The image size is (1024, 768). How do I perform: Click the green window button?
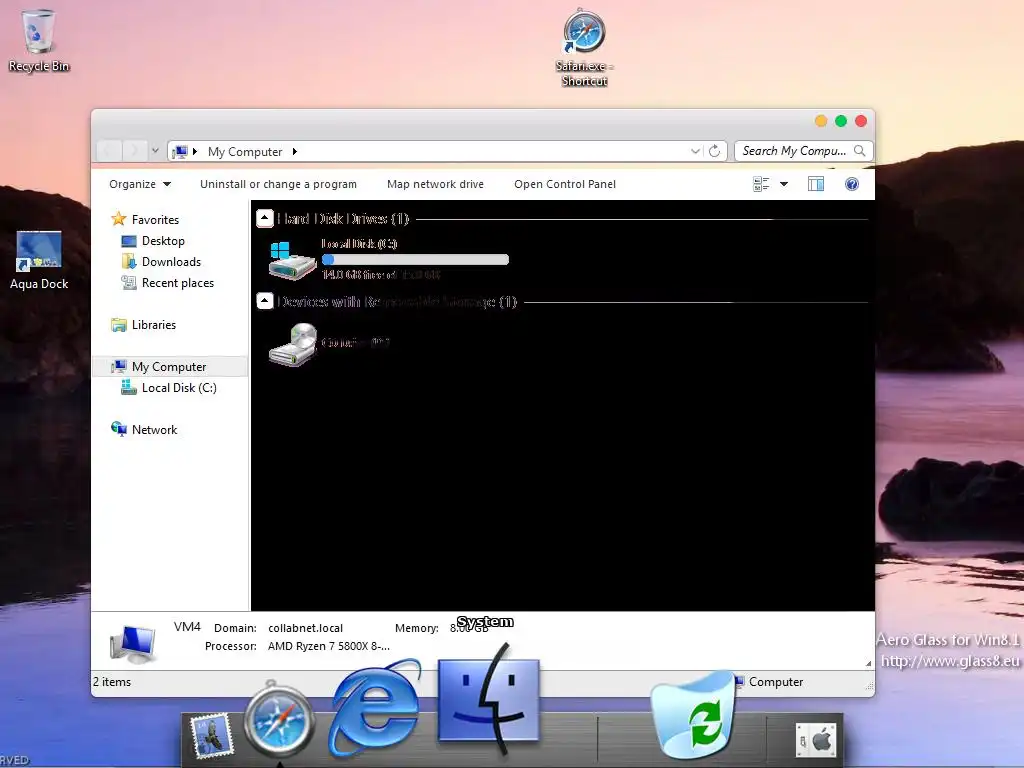click(x=841, y=121)
